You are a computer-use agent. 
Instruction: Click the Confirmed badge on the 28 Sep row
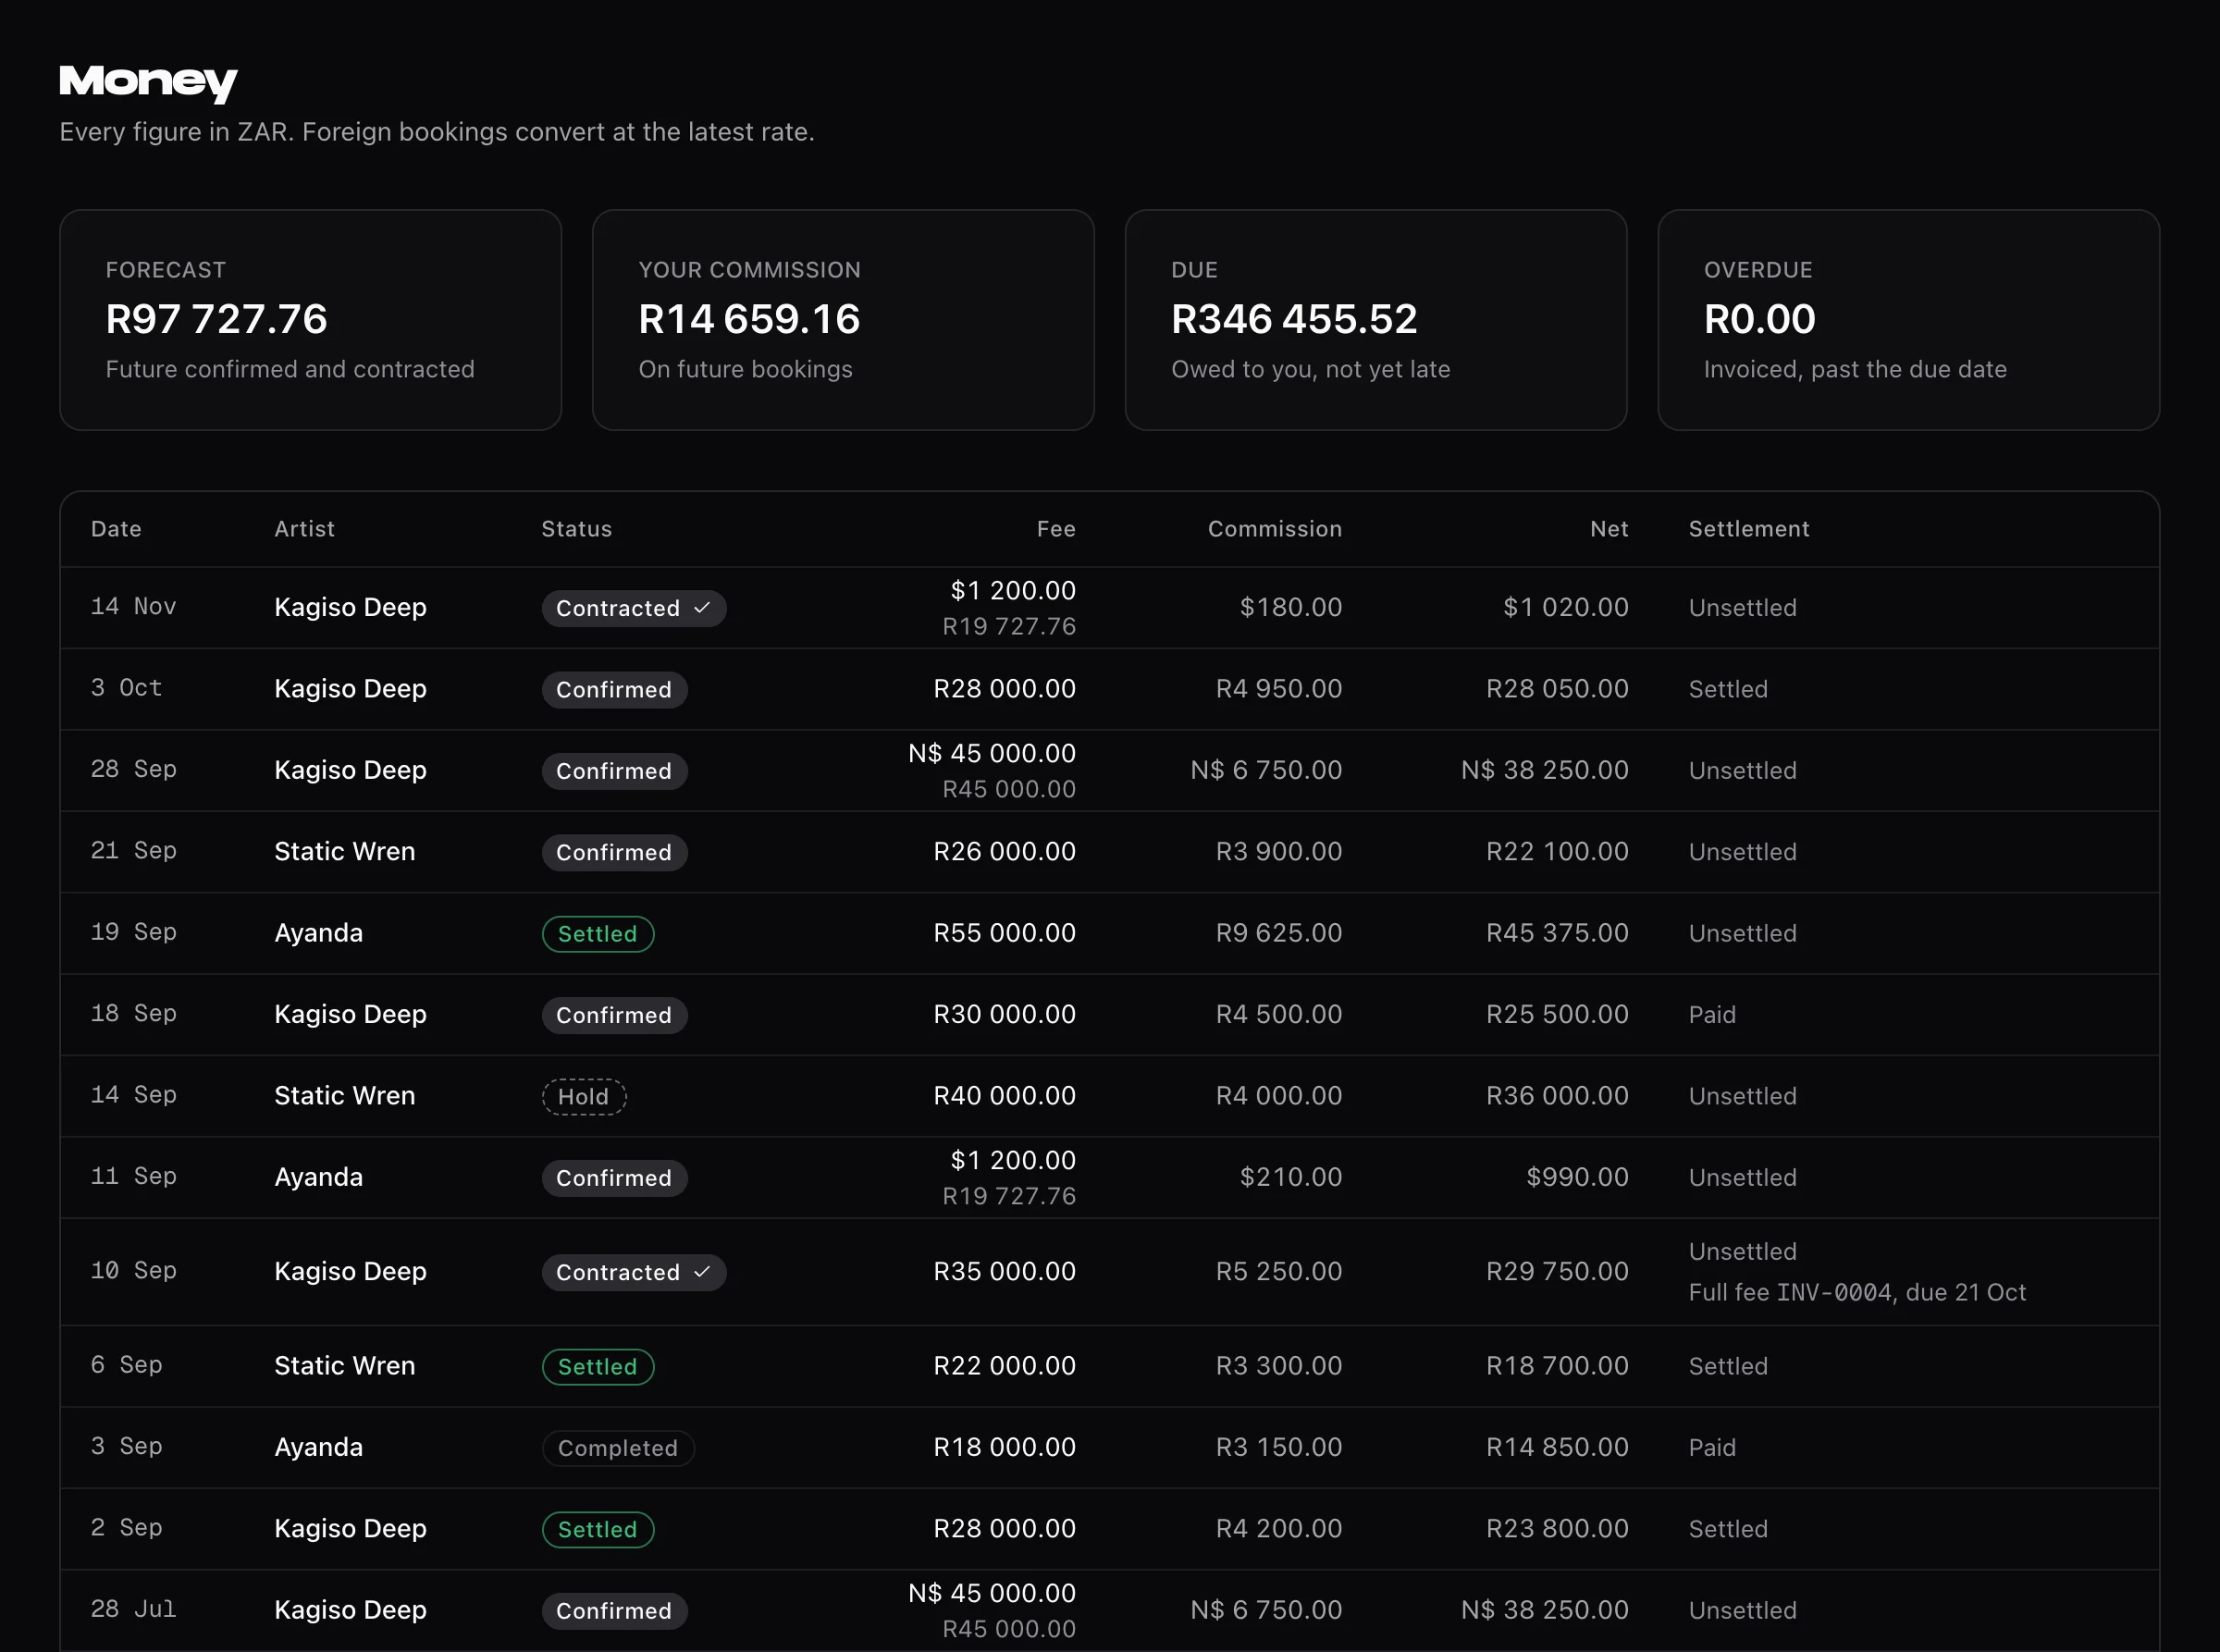point(614,771)
